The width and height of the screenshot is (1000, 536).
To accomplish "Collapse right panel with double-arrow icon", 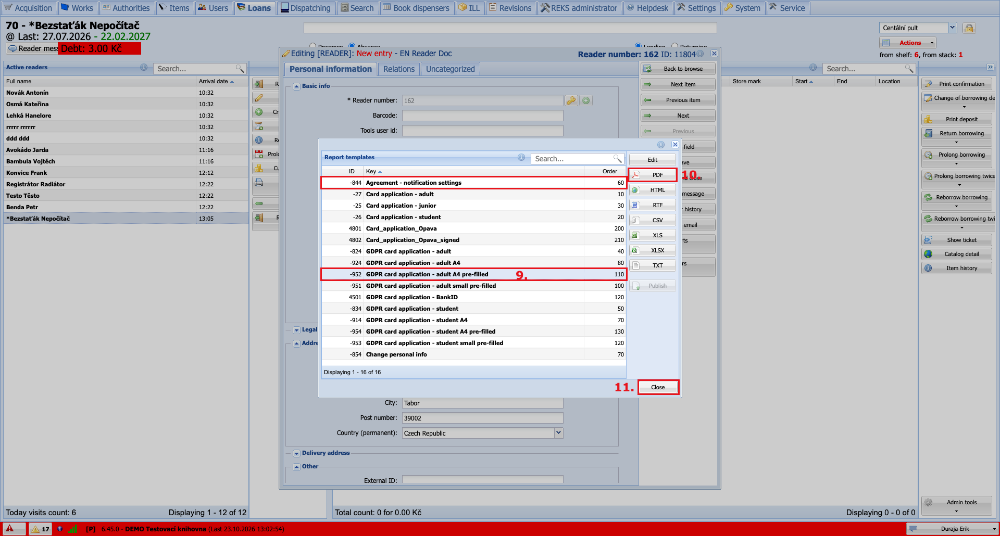I will pyautogui.click(x=990, y=67).
